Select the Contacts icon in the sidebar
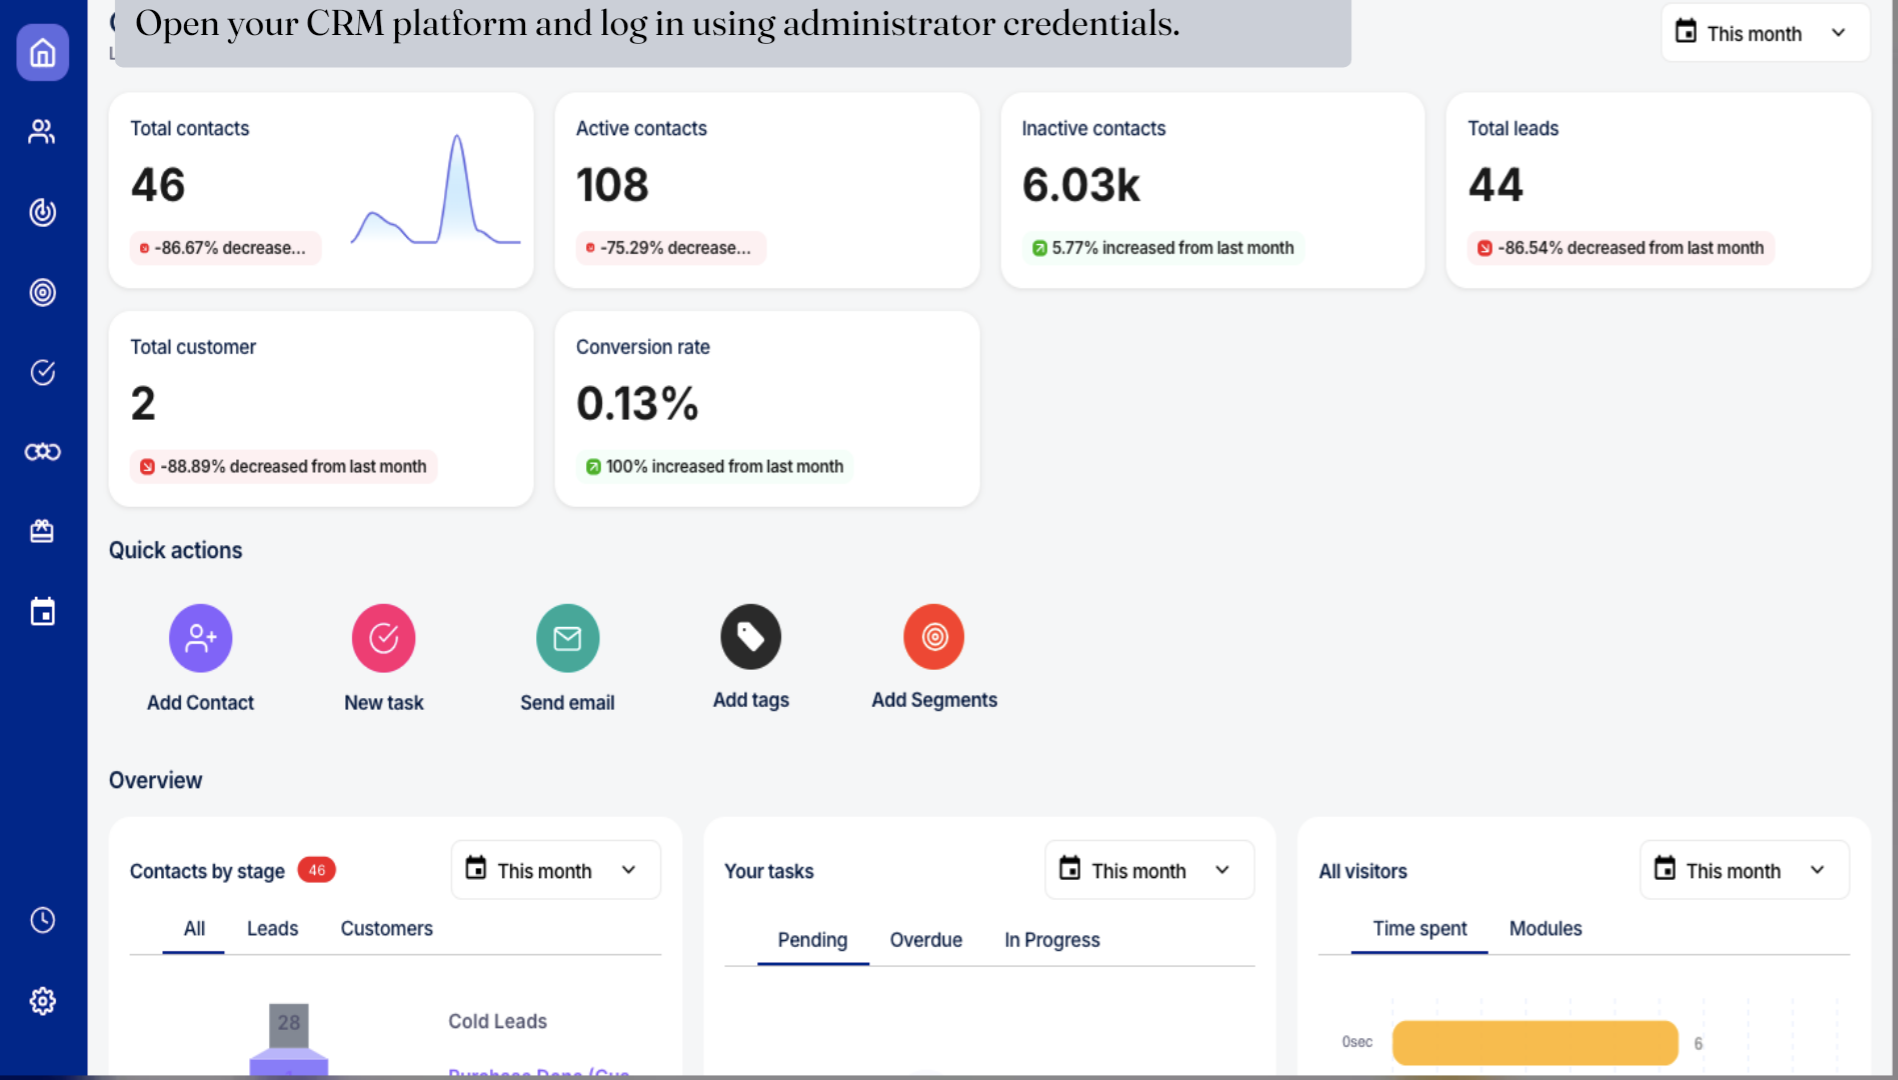Viewport: 1898px width, 1080px height. tap(42, 131)
